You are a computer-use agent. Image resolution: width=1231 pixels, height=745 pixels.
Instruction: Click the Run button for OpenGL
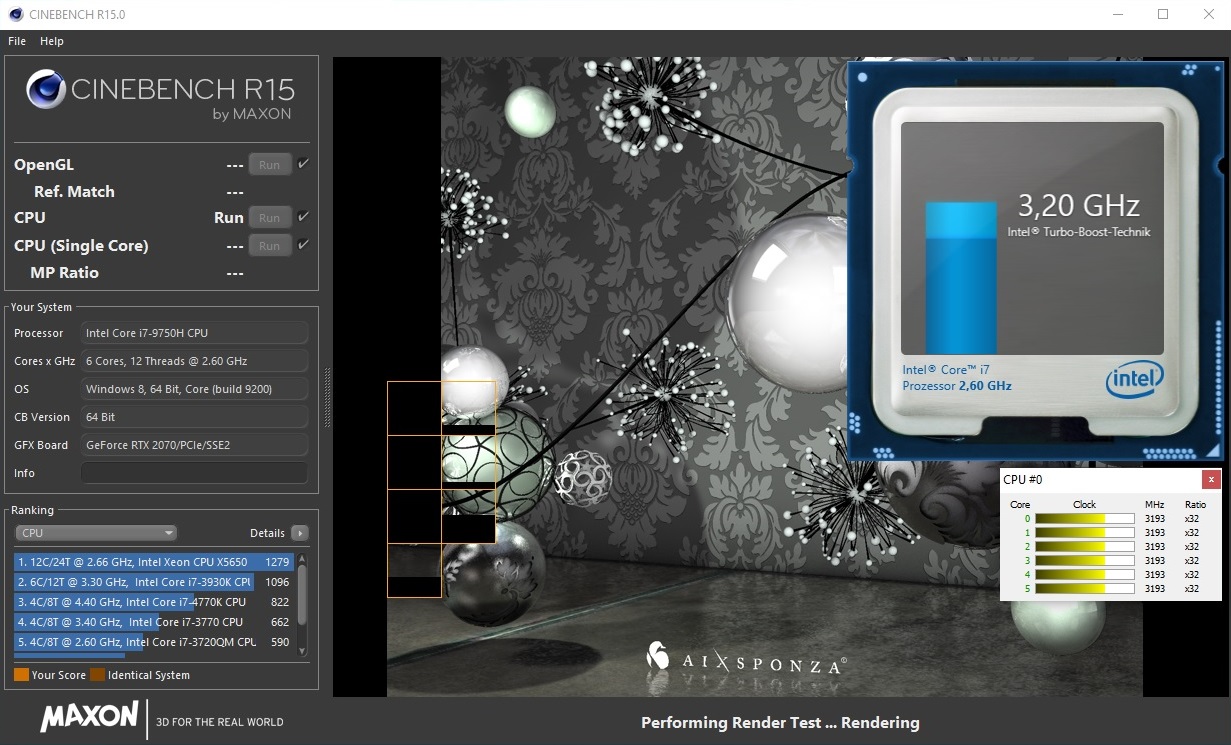coord(270,165)
